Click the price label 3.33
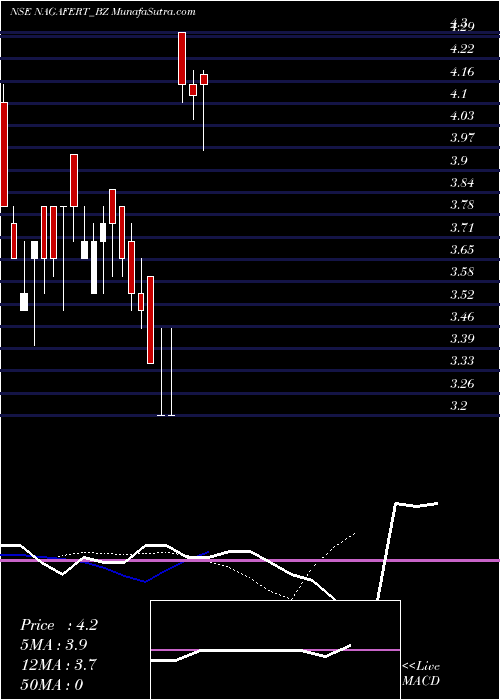Viewport: 500px width, 700px height. tap(462, 361)
